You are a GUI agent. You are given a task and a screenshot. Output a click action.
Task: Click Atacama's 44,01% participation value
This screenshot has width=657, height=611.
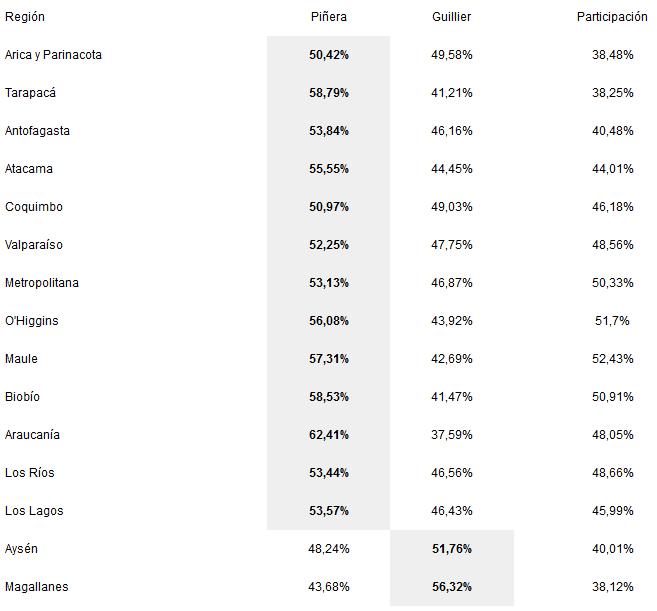612,169
